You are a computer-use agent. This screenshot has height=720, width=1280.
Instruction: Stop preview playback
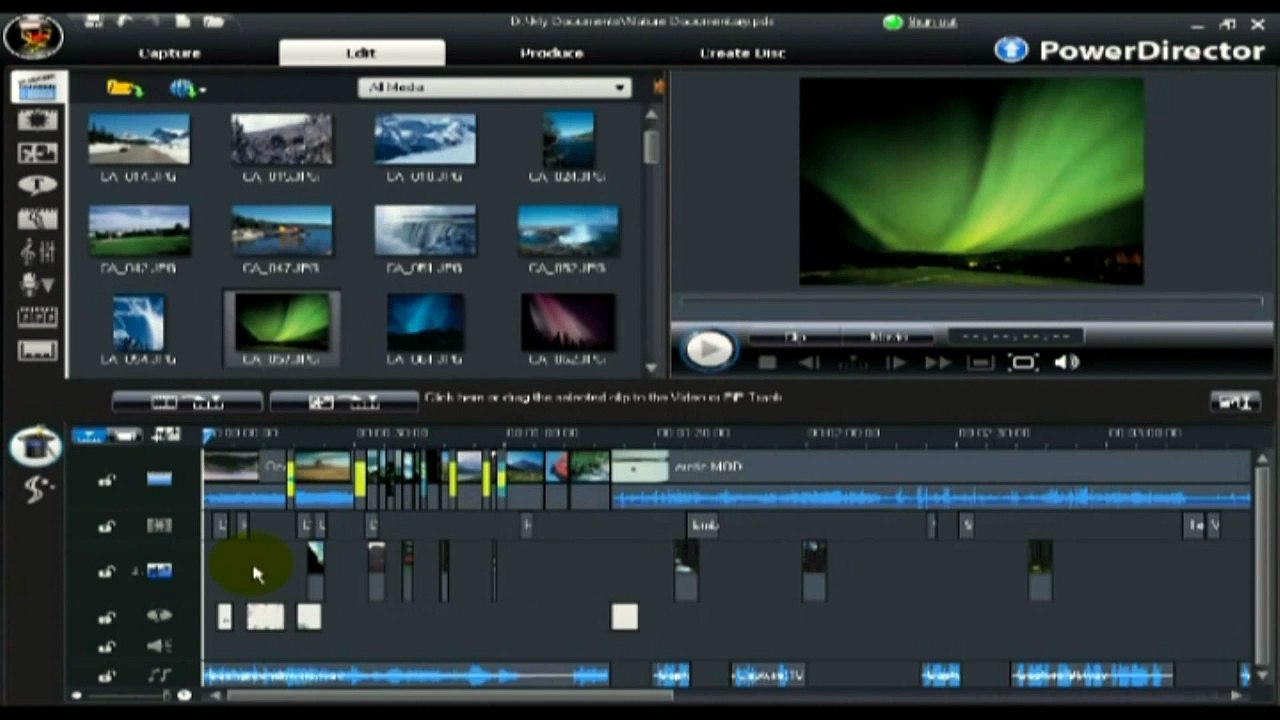(x=767, y=362)
